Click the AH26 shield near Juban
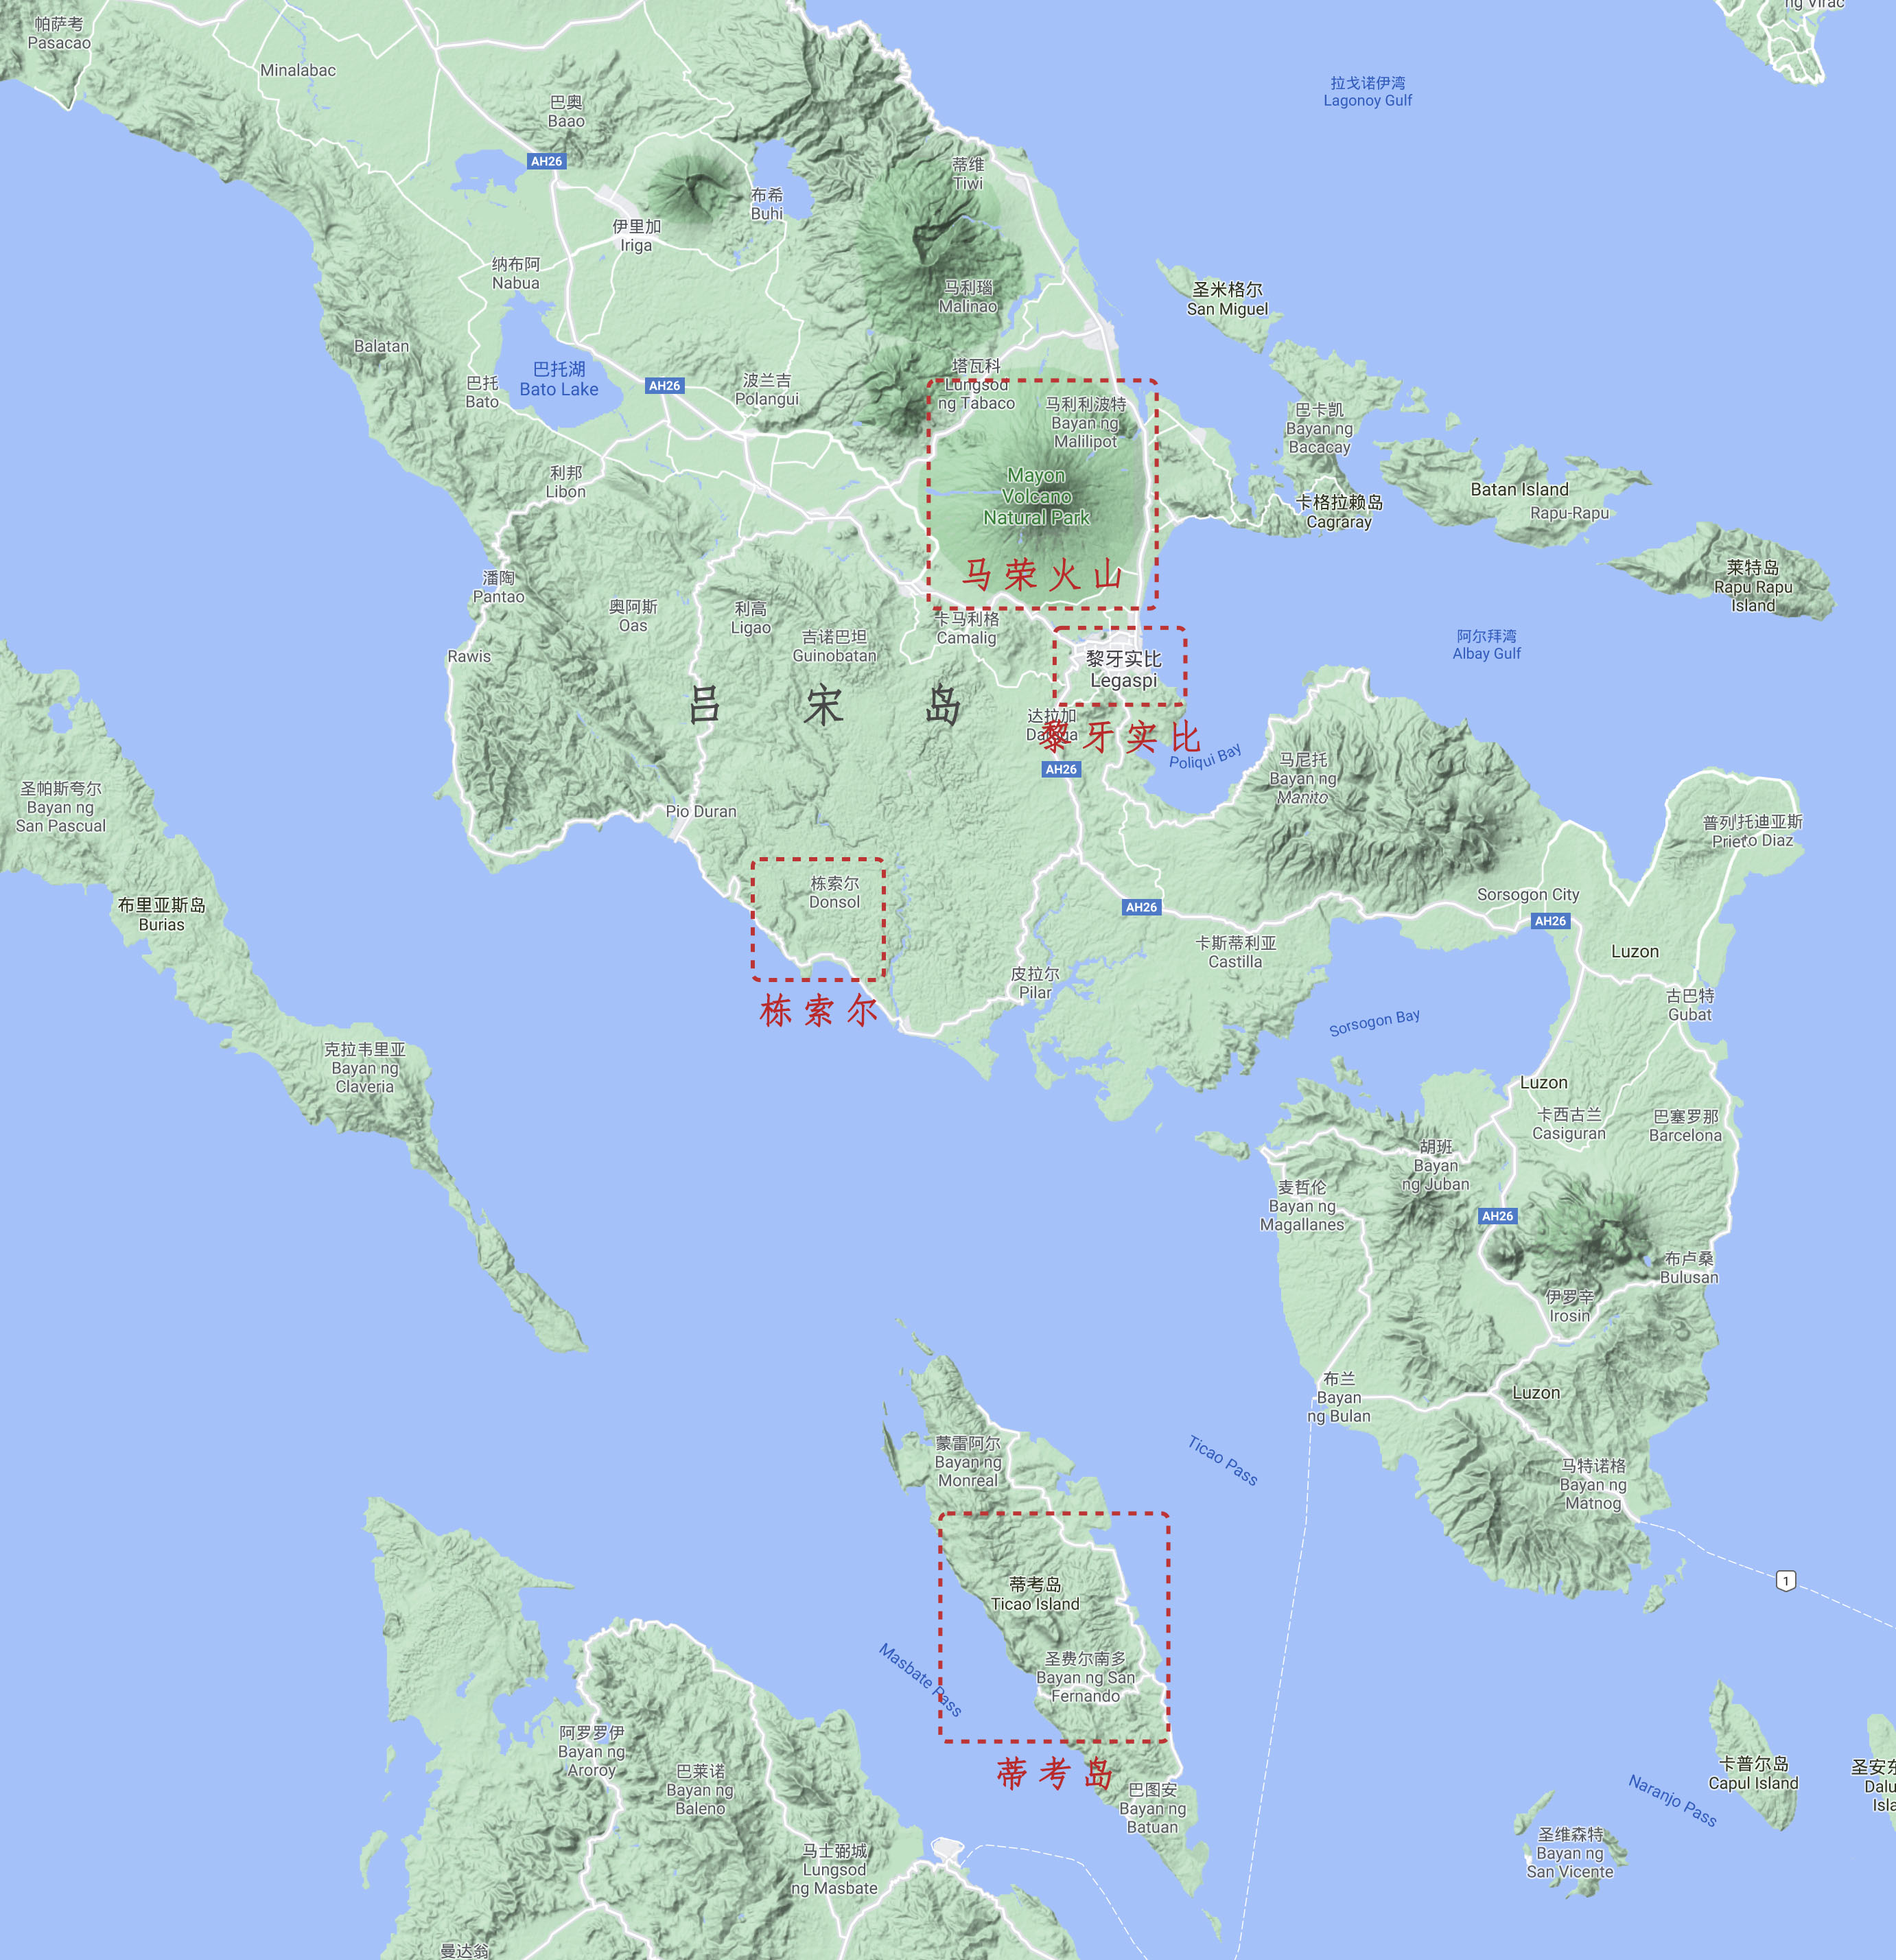 (x=1497, y=1216)
